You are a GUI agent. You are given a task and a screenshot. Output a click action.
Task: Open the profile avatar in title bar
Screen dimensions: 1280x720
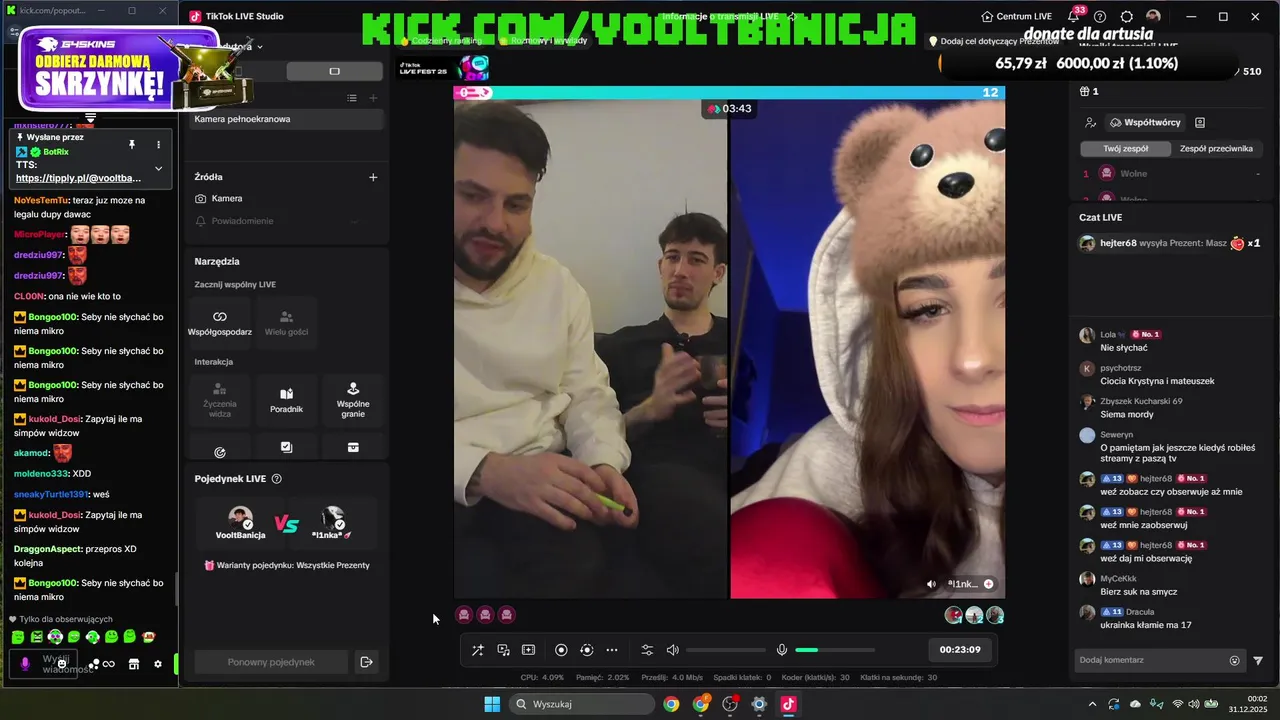point(1153,17)
